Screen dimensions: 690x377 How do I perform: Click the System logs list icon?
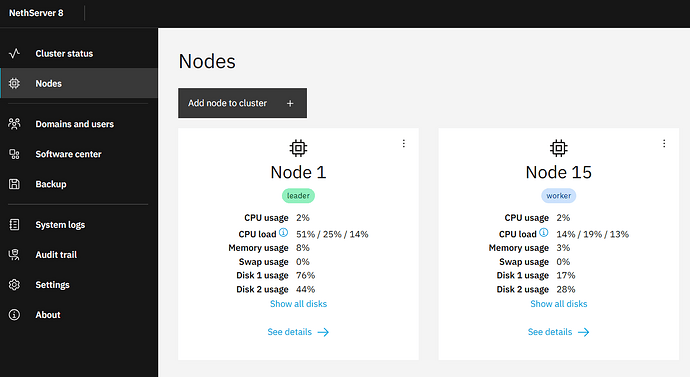pos(14,224)
